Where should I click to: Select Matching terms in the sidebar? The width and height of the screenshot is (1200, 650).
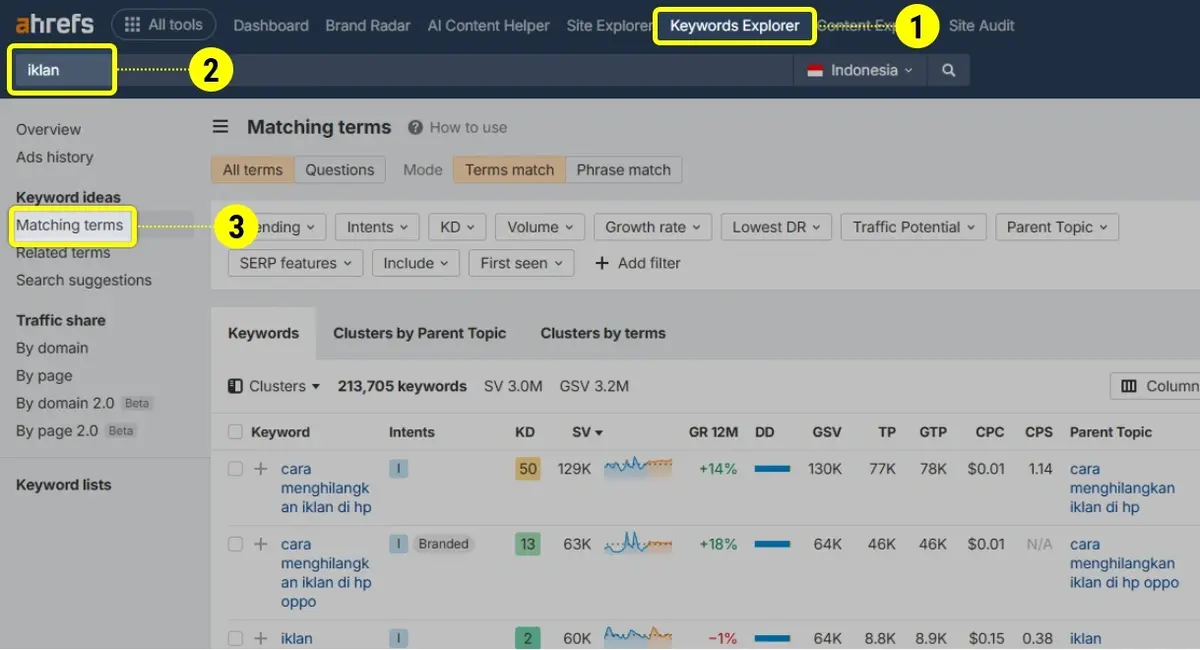pos(69,225)
